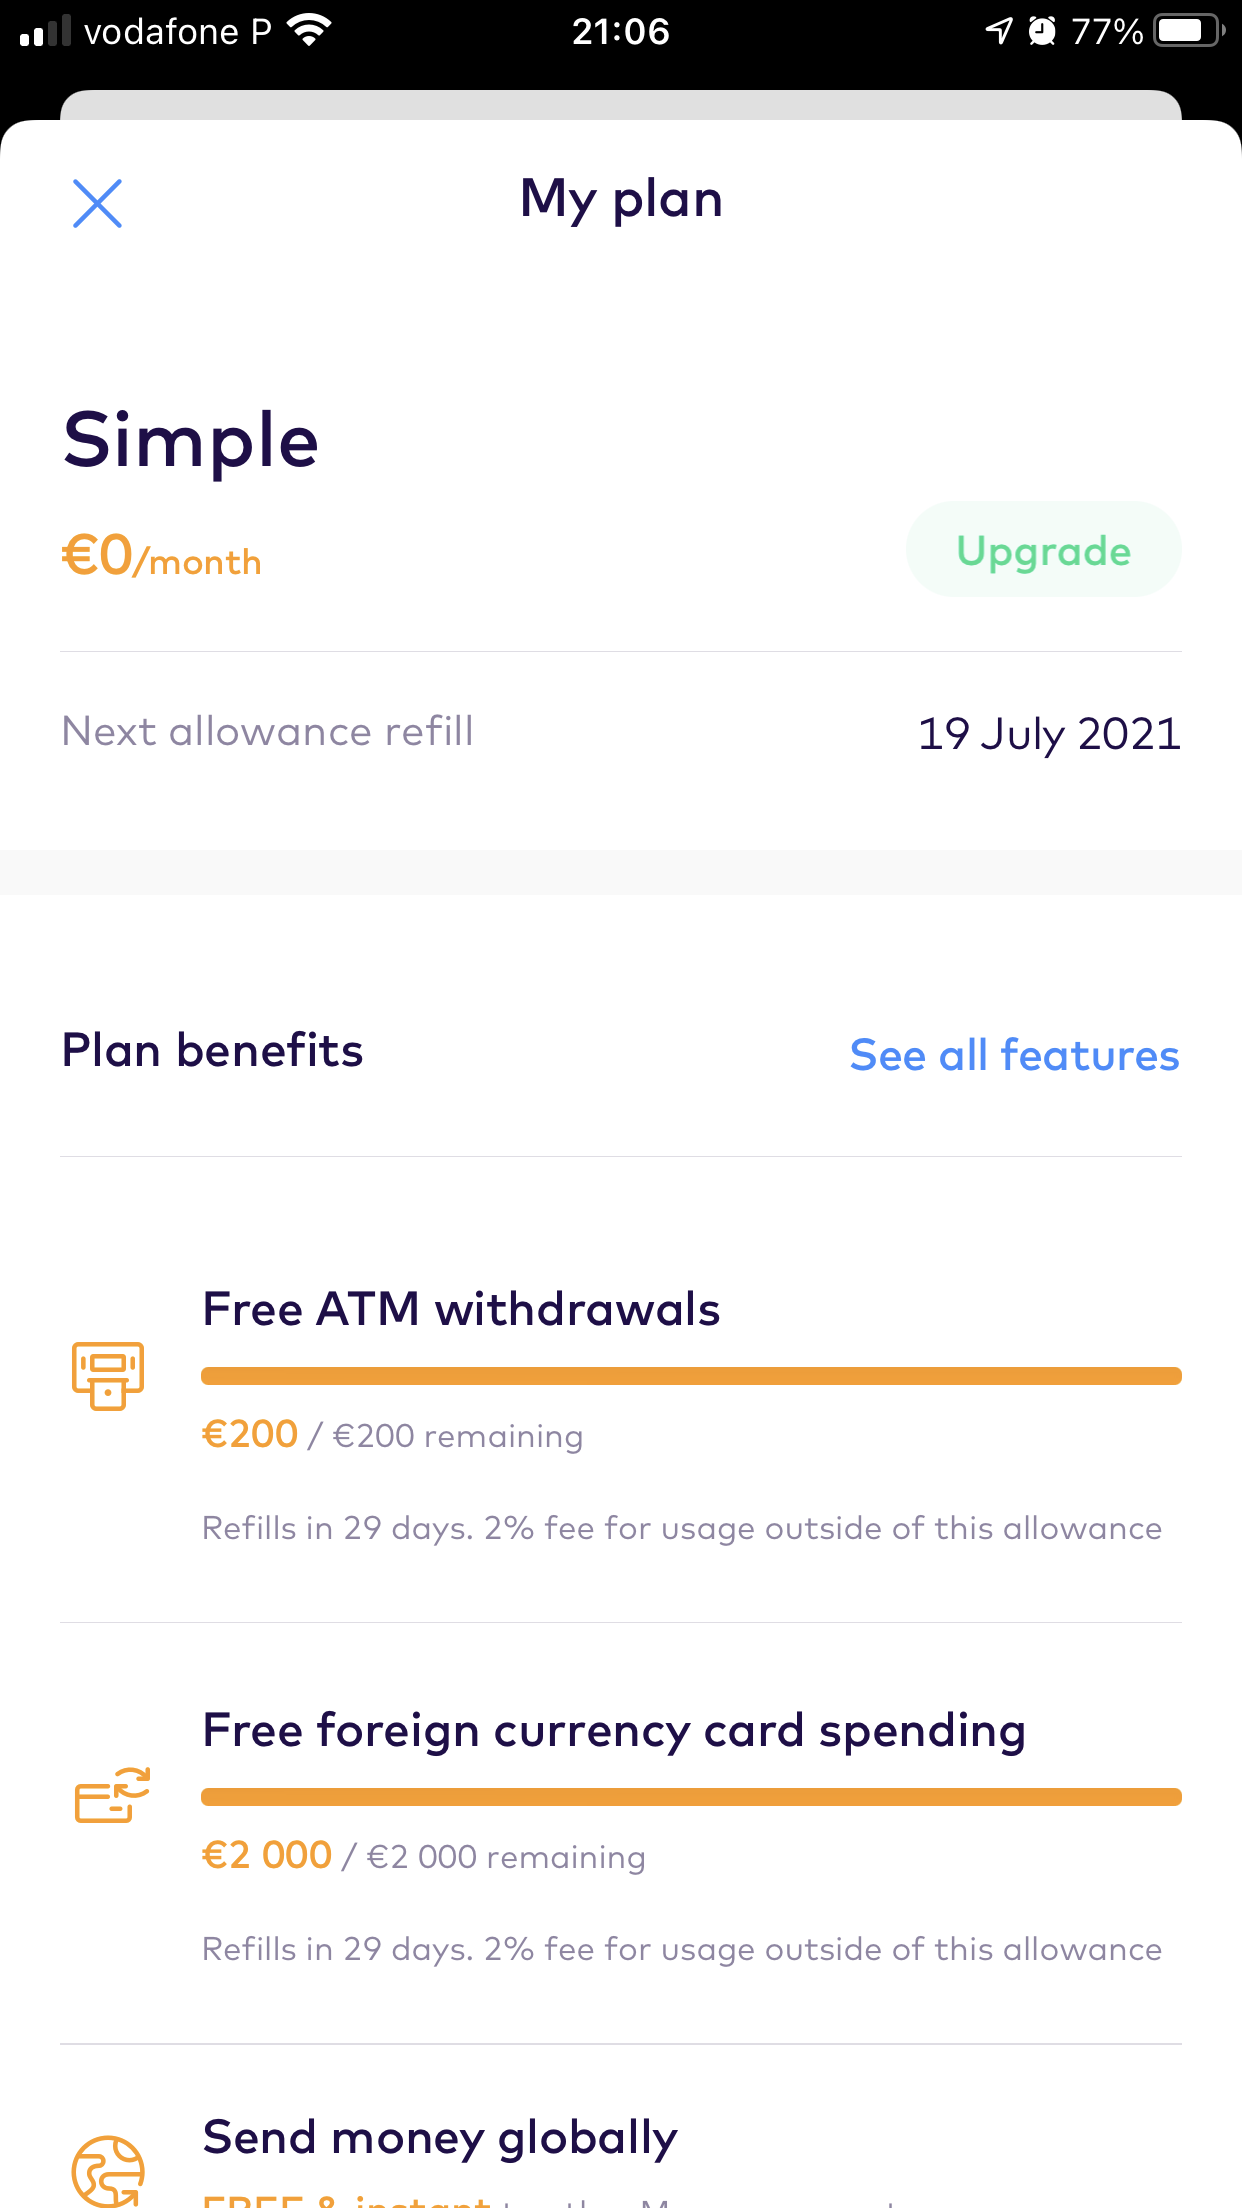The height and width of the screenshot is (2208, 1242).
Task: Tap the €0/month price label
Action: tap(162, 556)
